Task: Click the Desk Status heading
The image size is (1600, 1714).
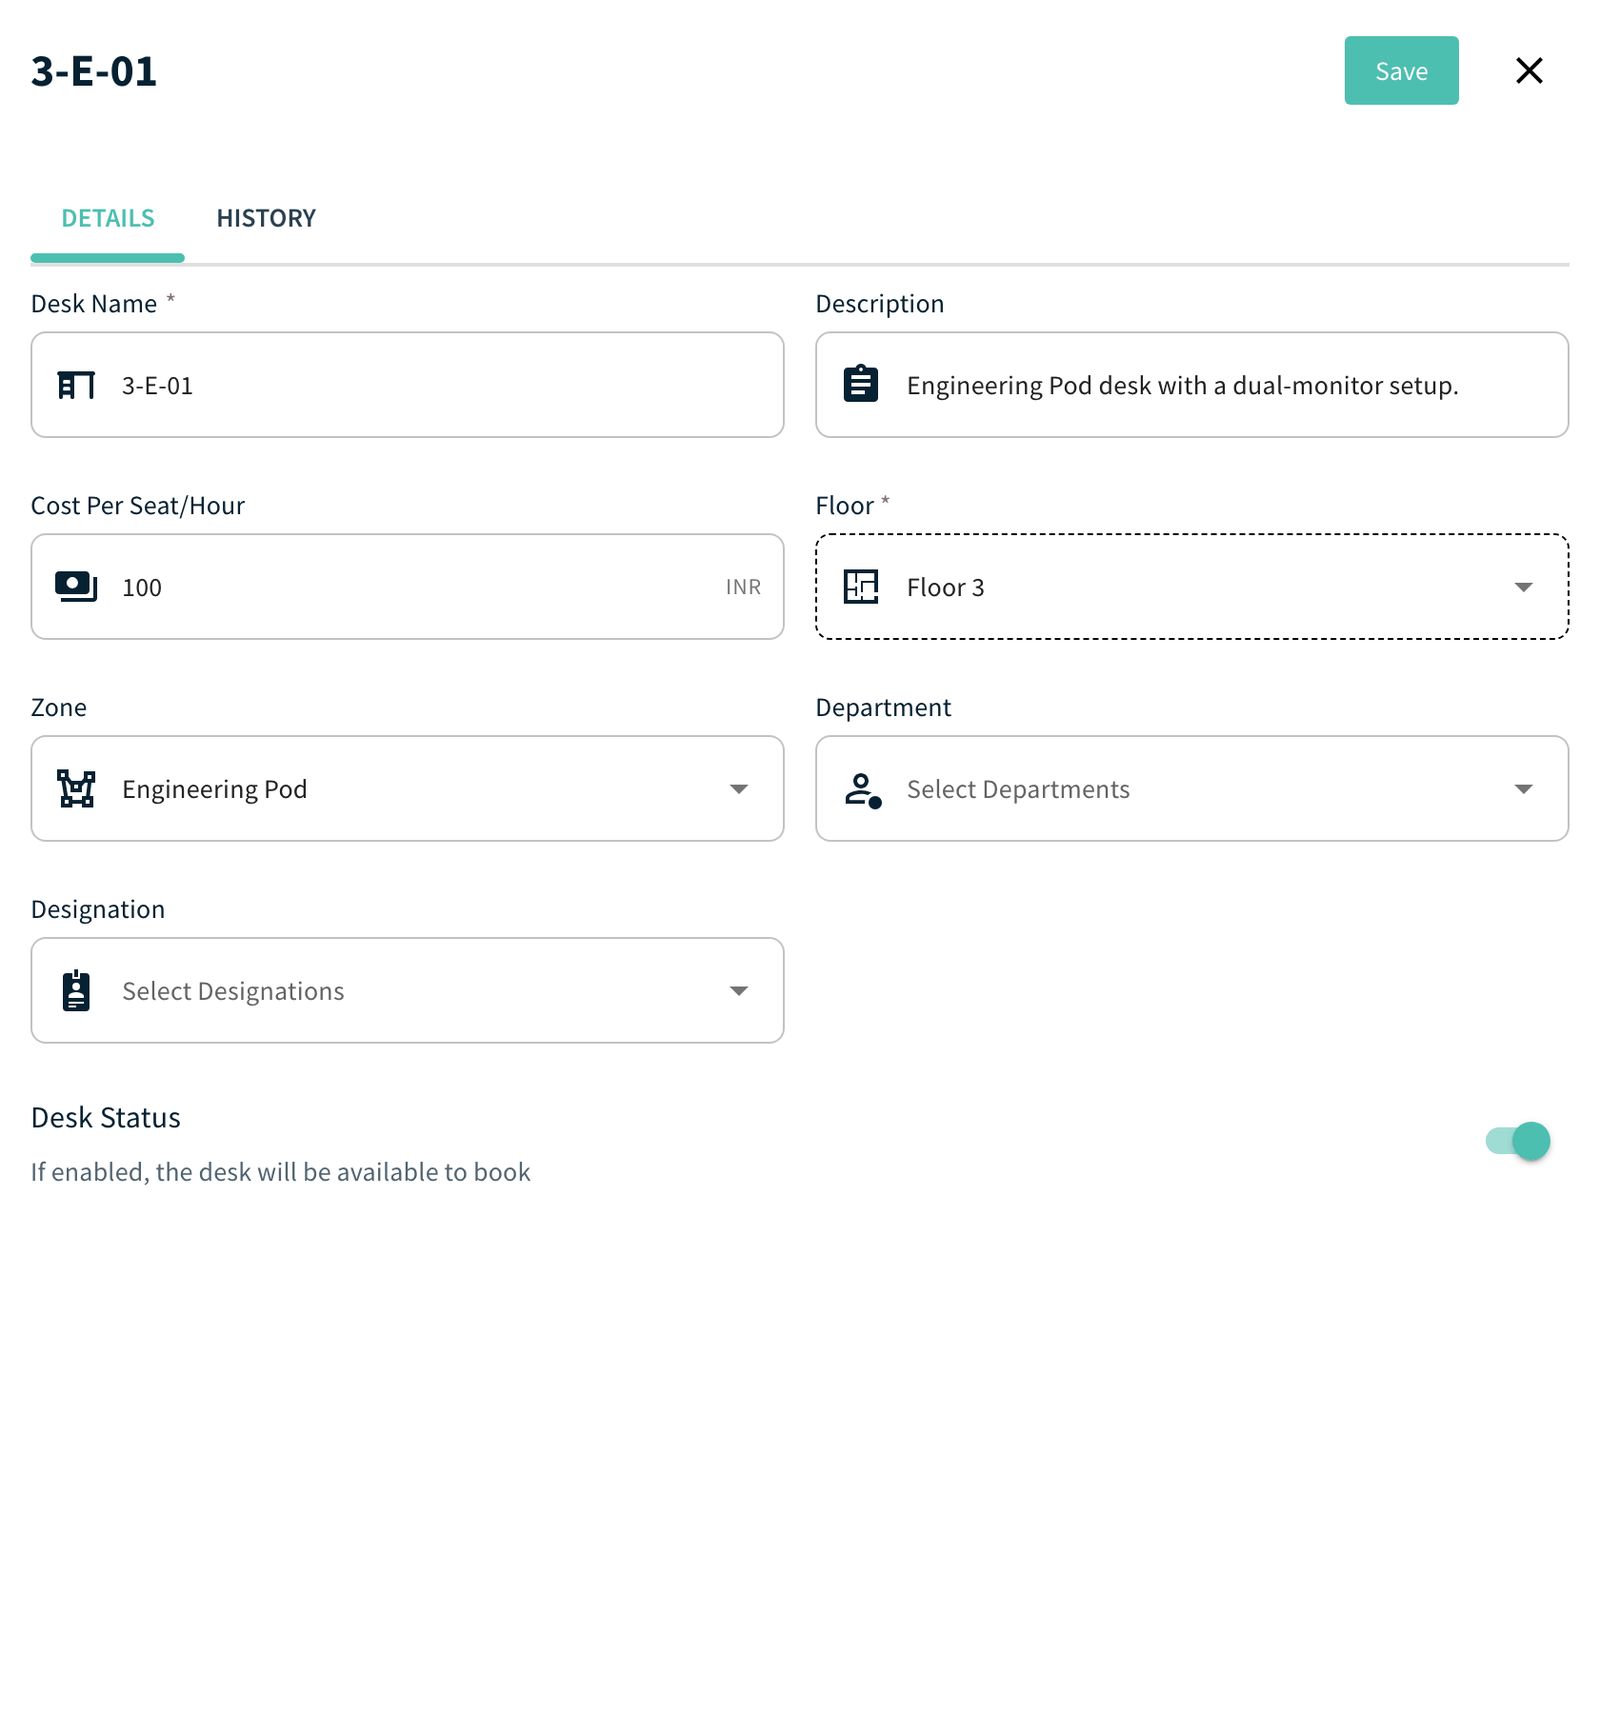Action: (106, 1118)
